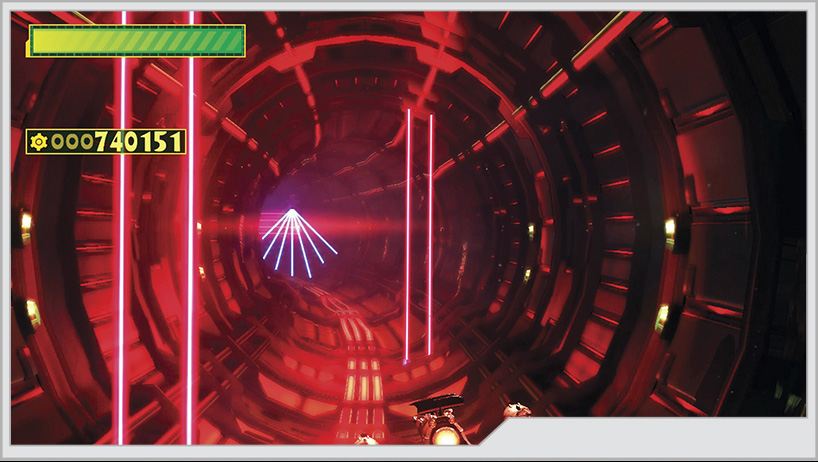Click the blue-white fan-shaped targeting reticle
The image size is (818, 462).
pos(299,242)
